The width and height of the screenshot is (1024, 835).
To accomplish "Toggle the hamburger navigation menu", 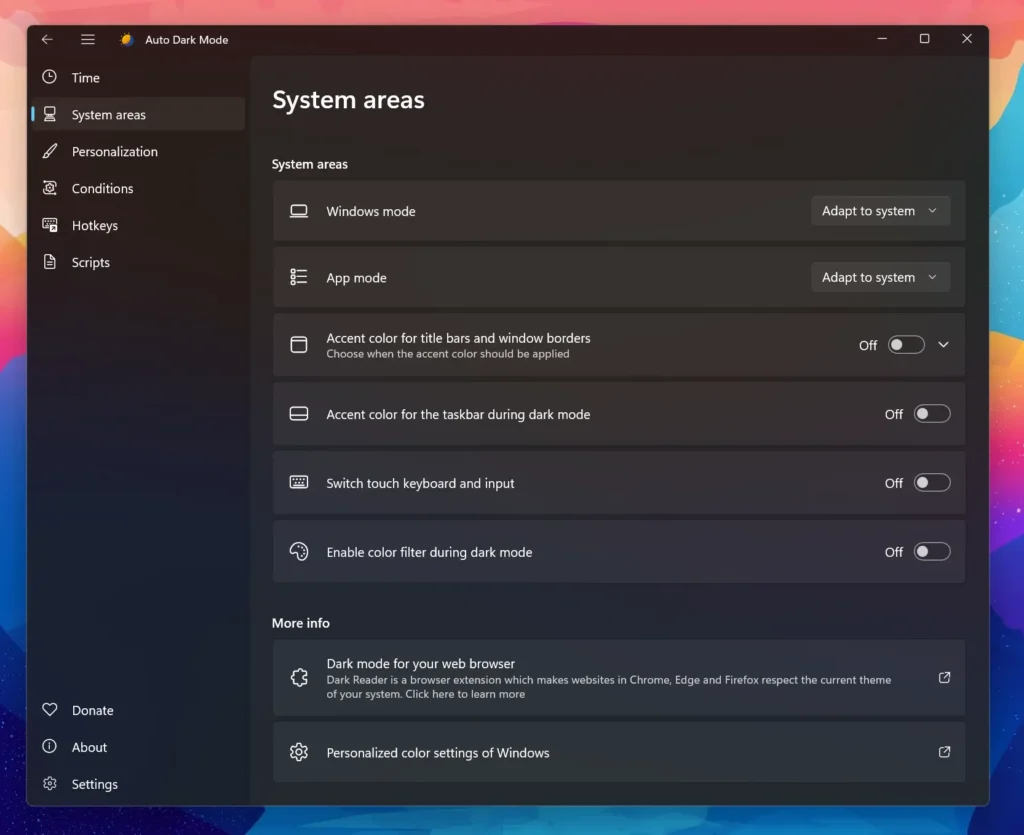I will click(88, 39).
